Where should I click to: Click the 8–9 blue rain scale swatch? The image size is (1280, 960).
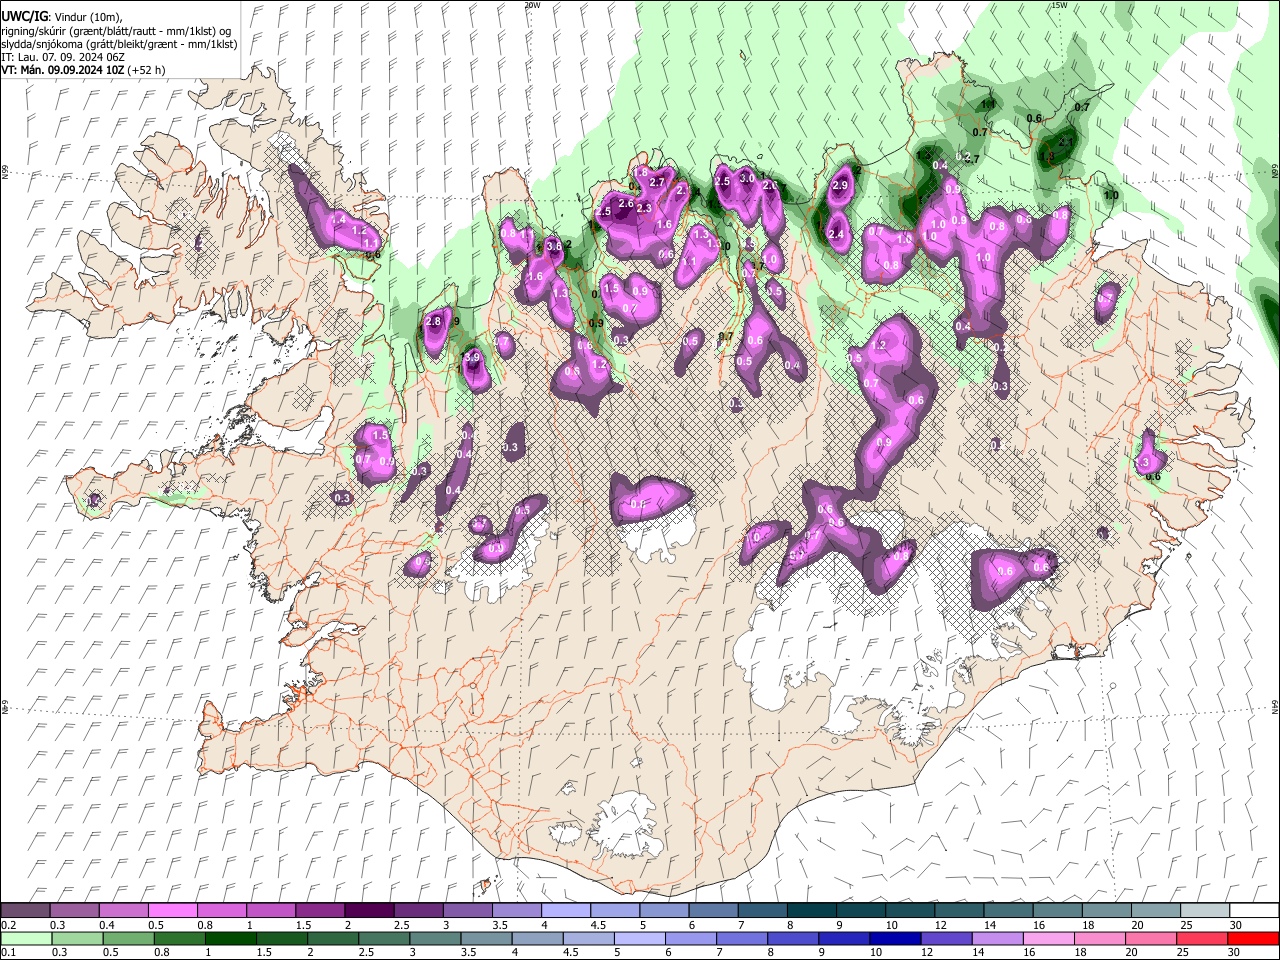point(793,938)
